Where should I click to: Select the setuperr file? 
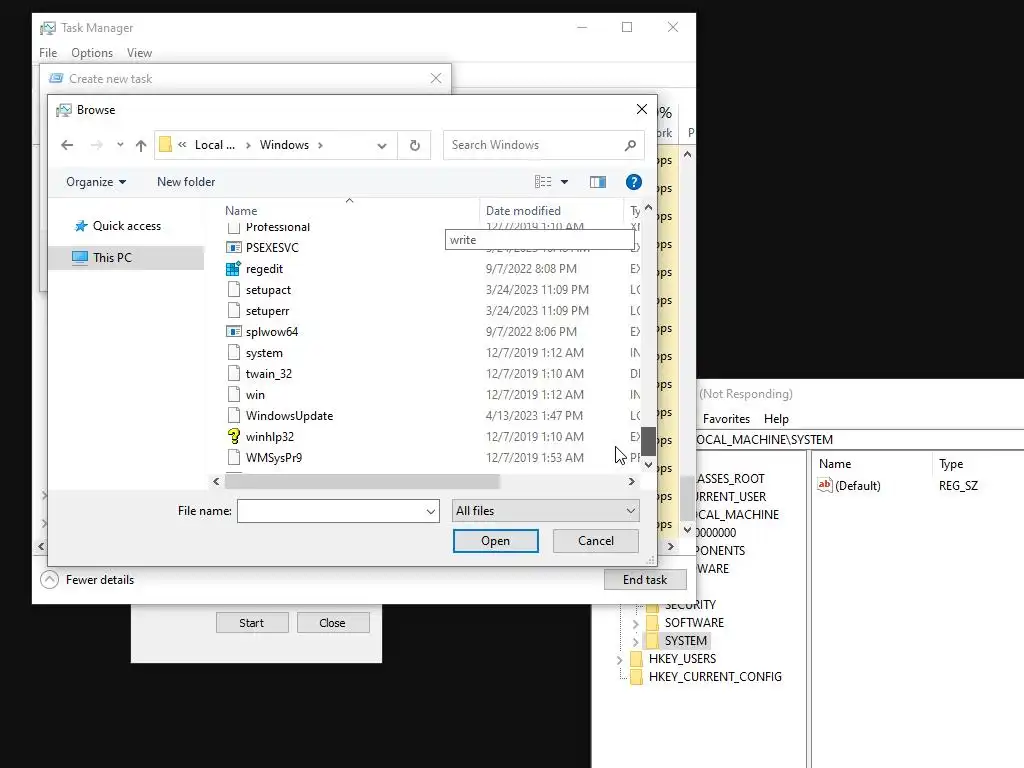[x=267, y=311]
